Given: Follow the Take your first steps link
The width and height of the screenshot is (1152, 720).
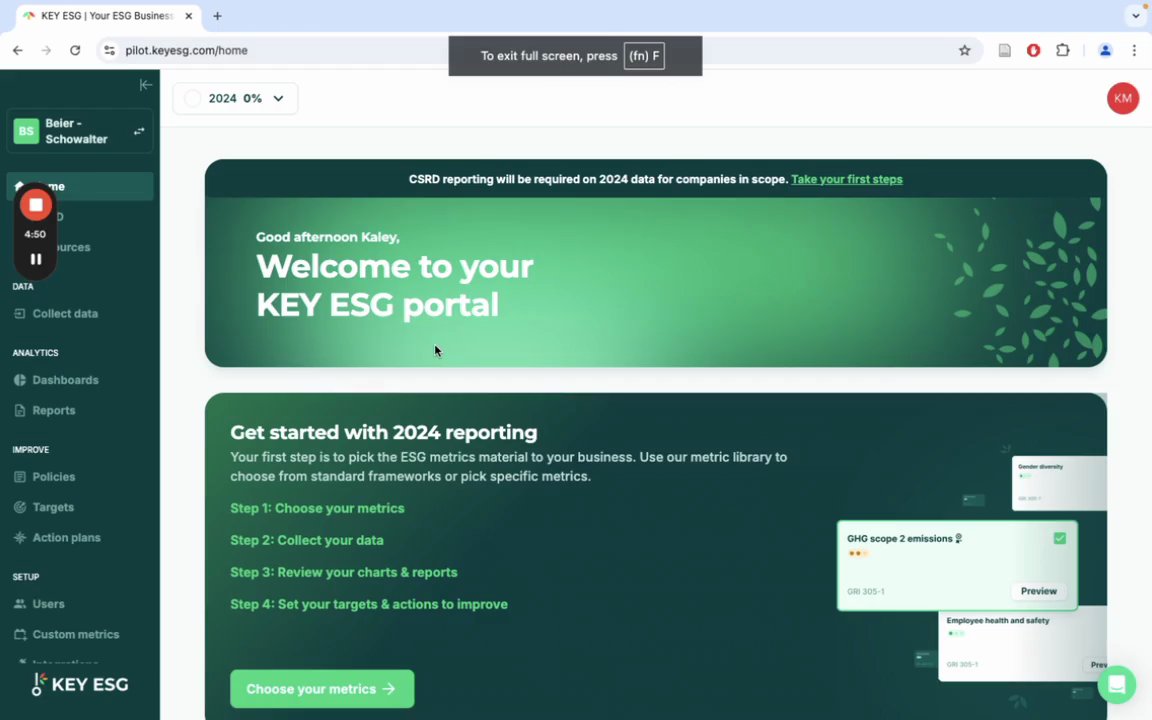Looking at the screenshot, I should [x=846, y=179].
